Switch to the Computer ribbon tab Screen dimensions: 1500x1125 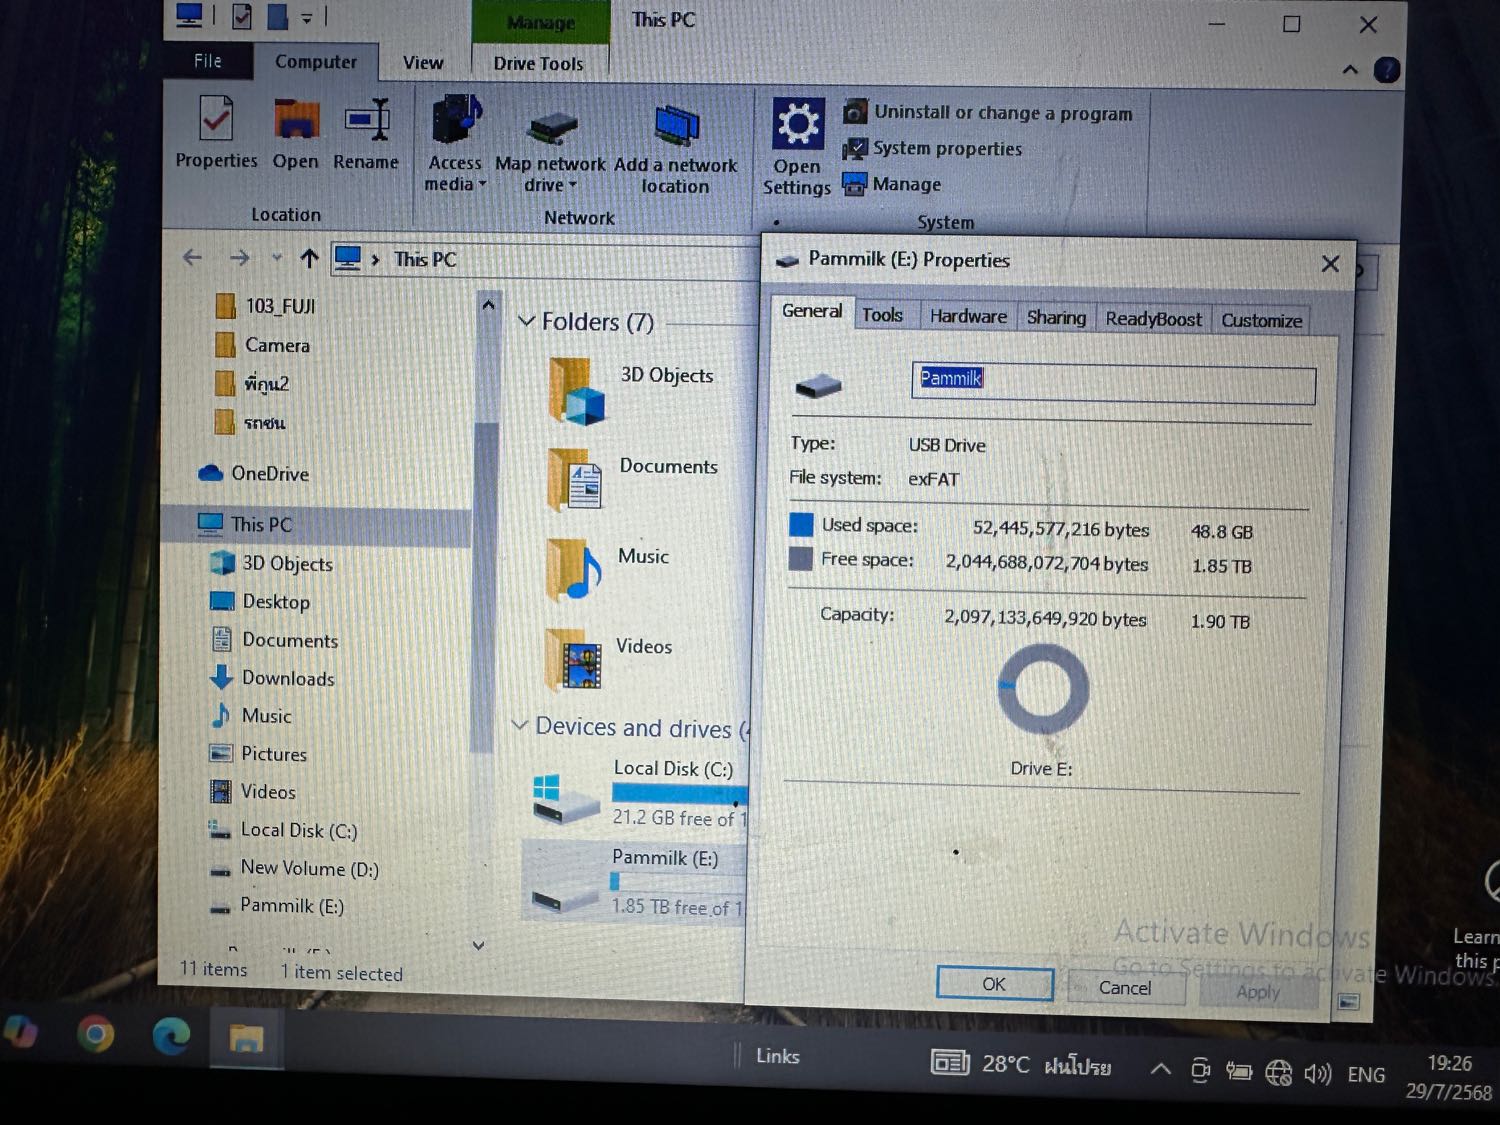316,62
